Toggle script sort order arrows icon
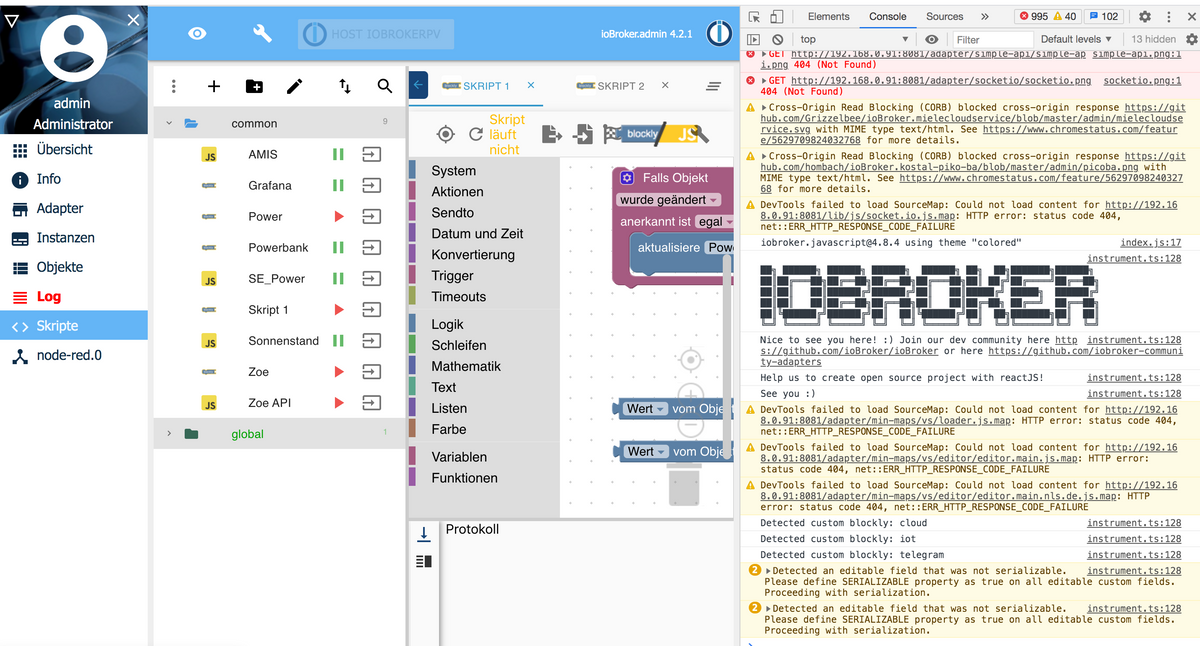 [x=345, y=87]
